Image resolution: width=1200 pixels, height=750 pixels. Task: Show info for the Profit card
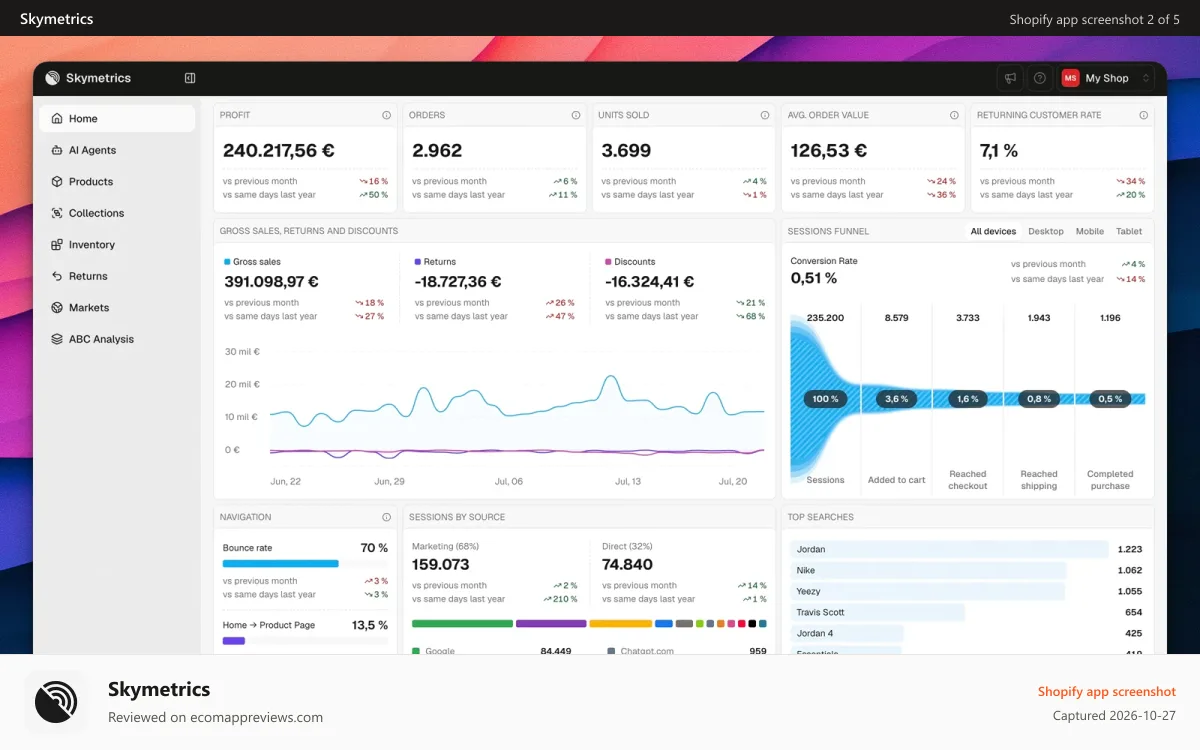tap(386, 115)
